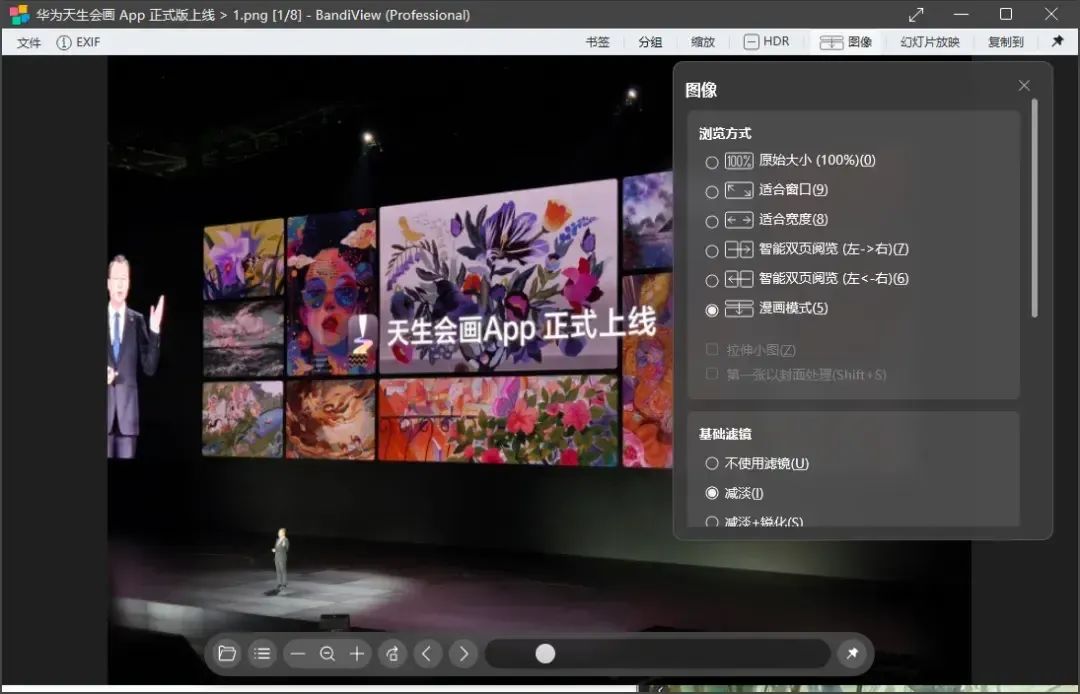Rotate the image with rotate icon
This screenshot has height=694, width=1080.
392,653
